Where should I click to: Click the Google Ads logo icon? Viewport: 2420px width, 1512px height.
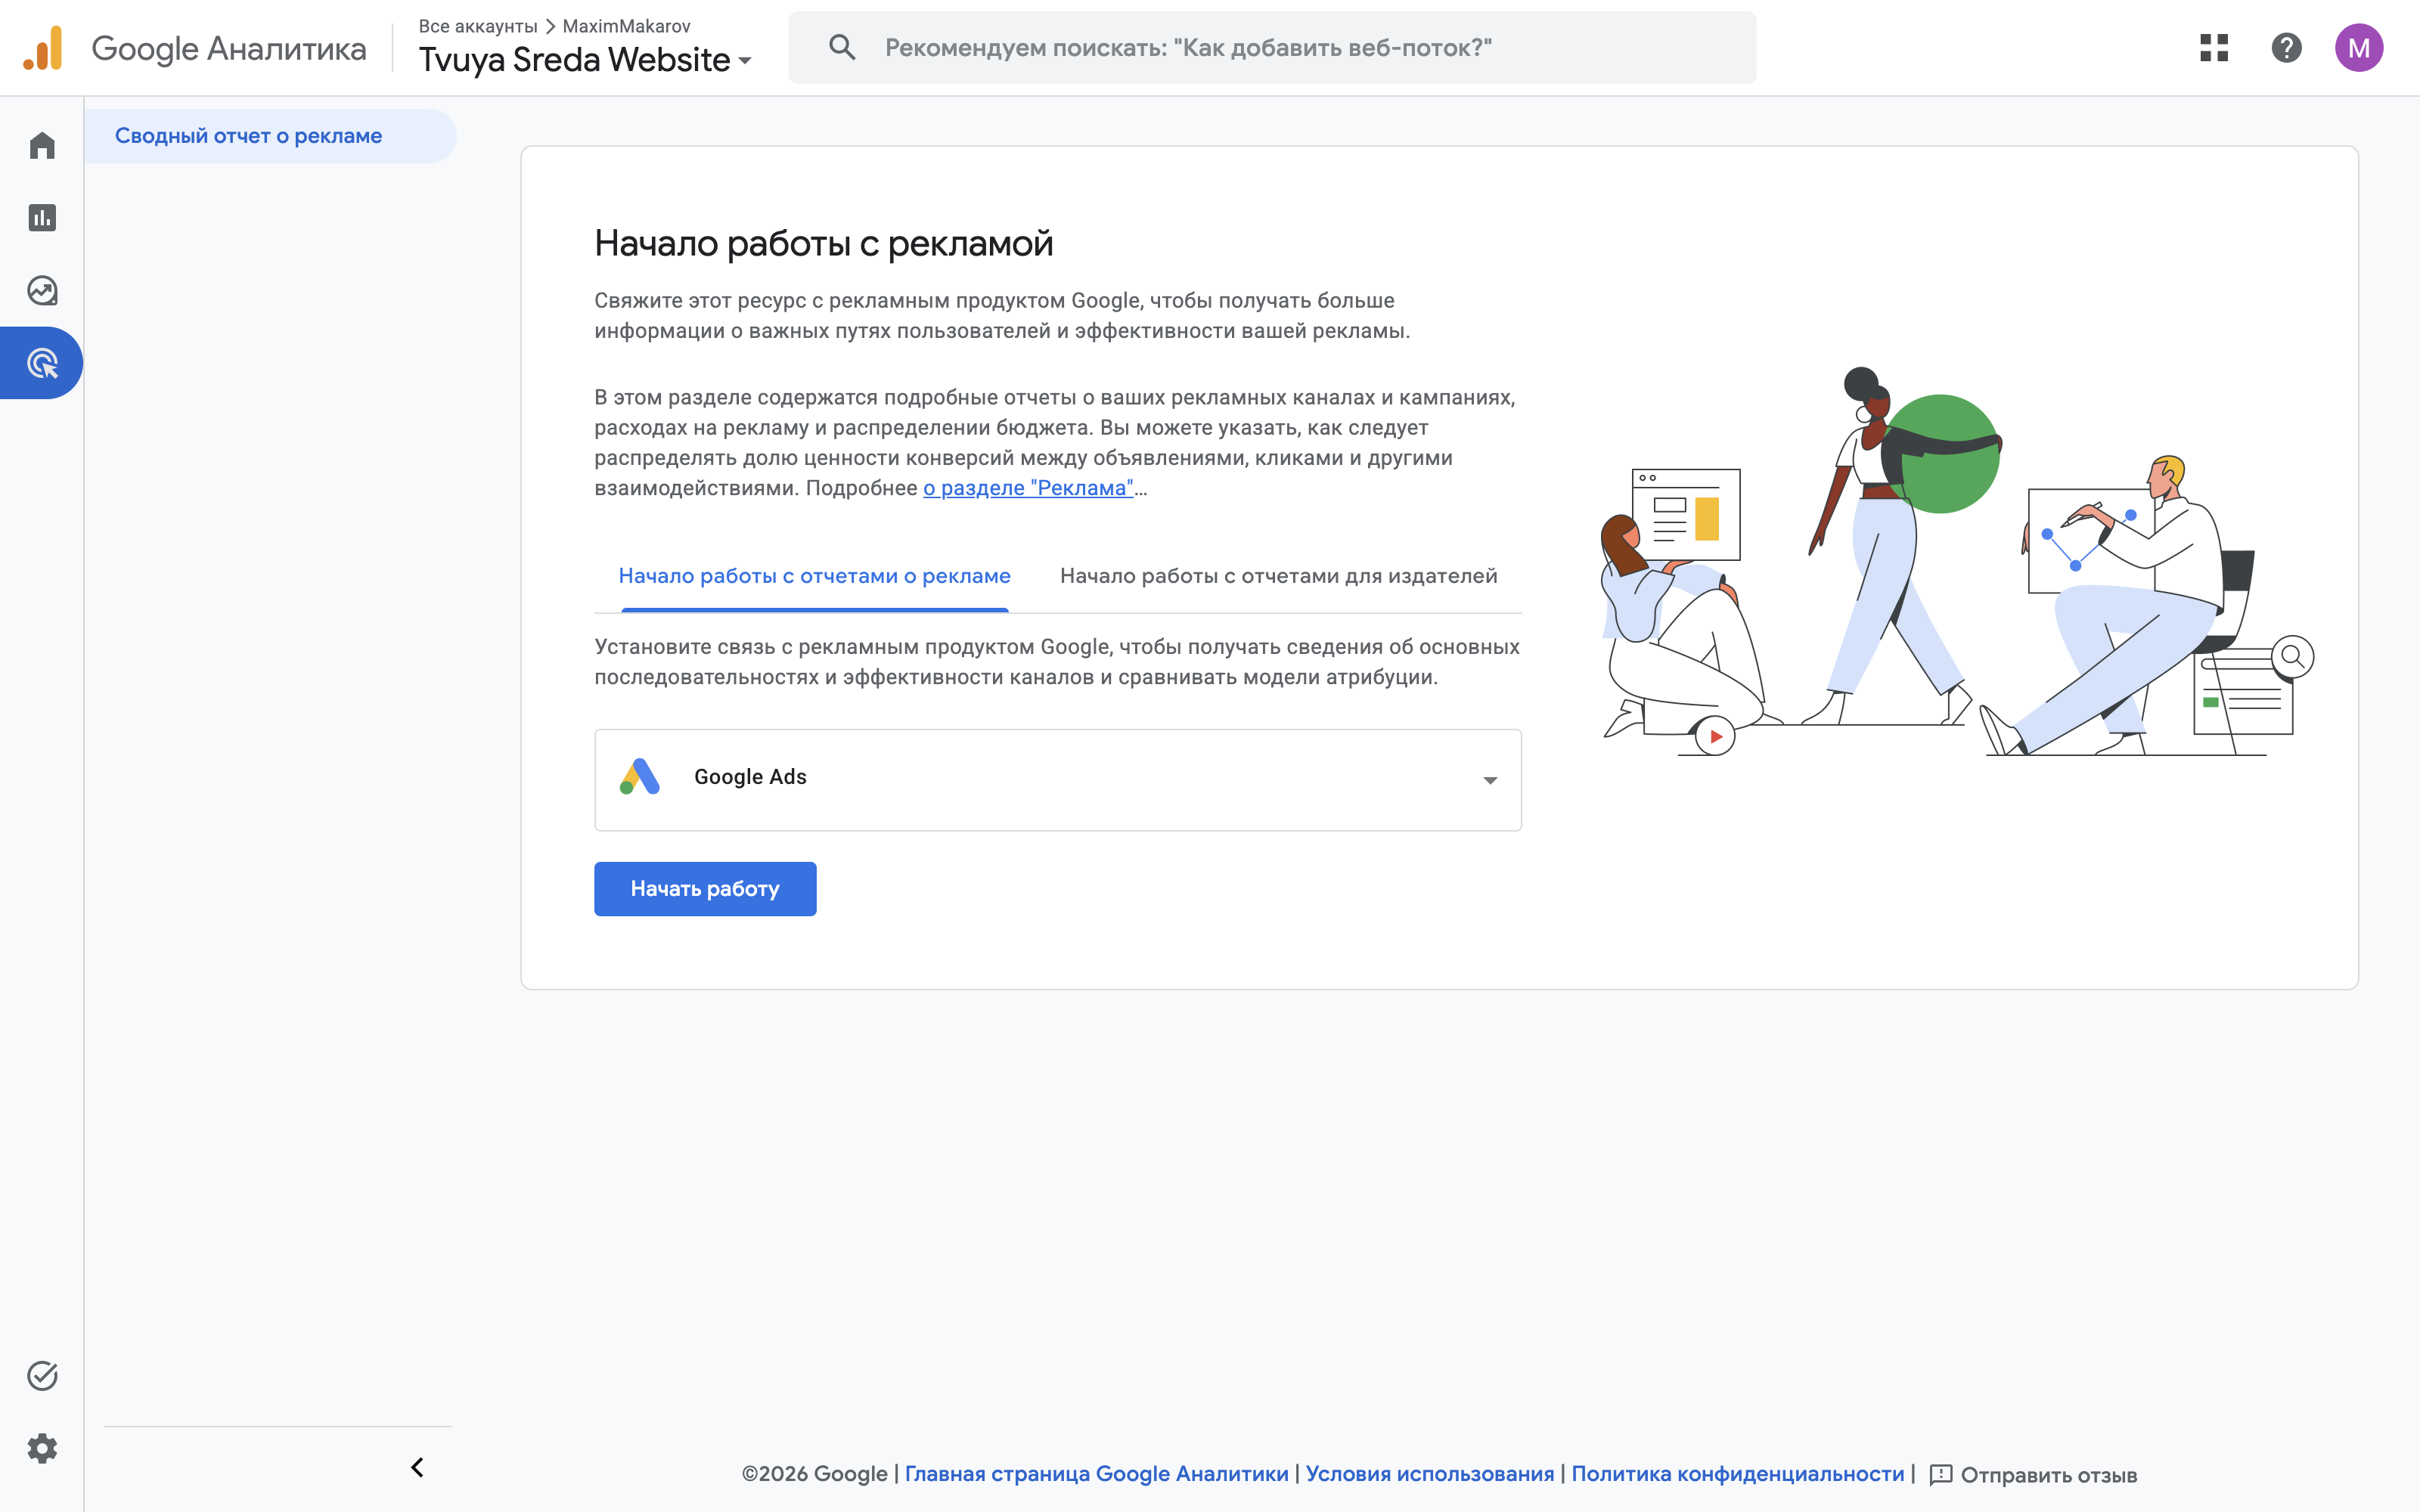coord(640,777)
